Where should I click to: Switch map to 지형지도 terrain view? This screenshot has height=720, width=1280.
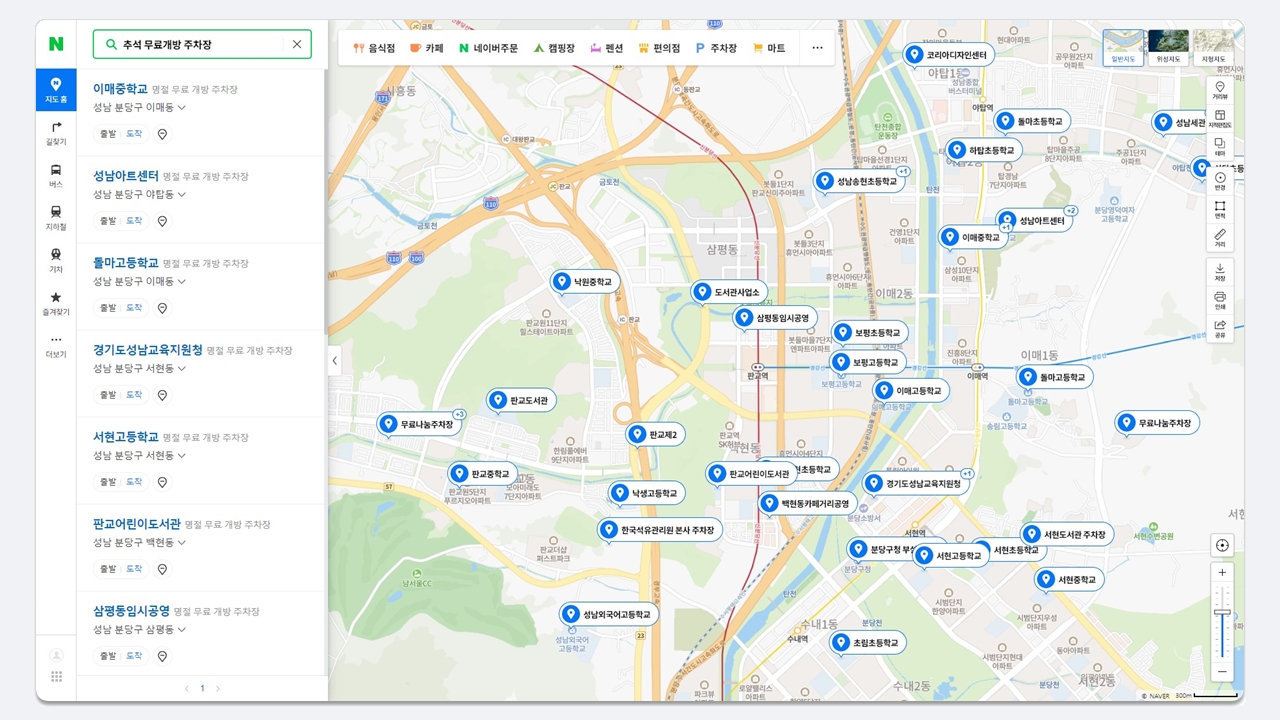point(1212,47)
